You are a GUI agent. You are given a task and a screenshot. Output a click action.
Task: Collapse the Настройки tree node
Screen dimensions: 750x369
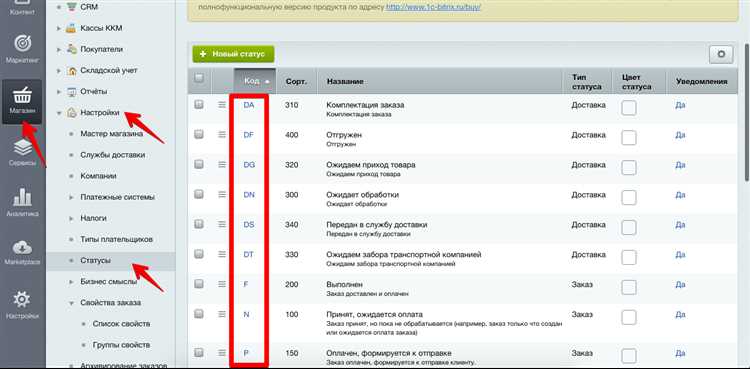pos(59,113)
